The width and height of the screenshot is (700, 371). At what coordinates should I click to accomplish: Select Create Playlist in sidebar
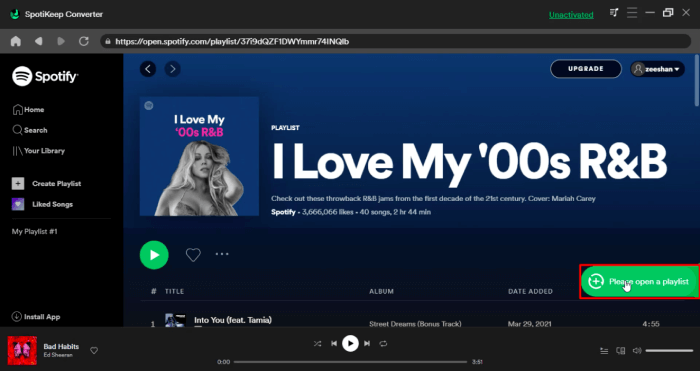pos(46,183)
